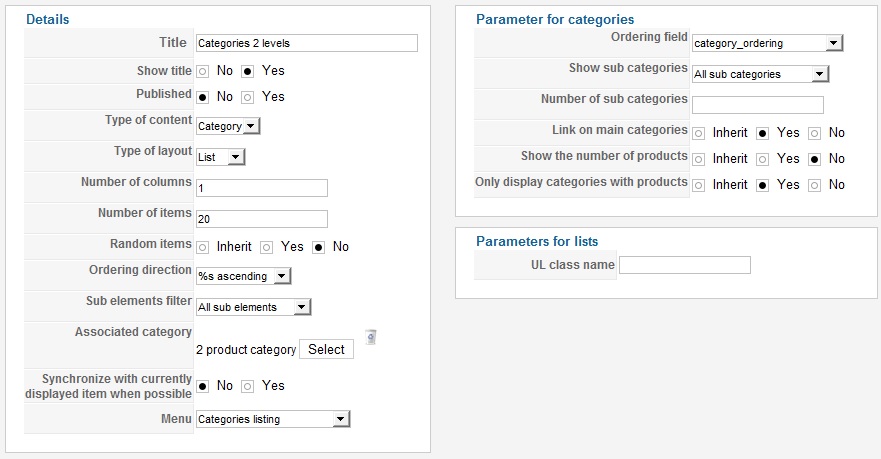Expand the Ordering field dropdown
The image size is (881, 459).
pyautogui.click(x=768, y=43)
